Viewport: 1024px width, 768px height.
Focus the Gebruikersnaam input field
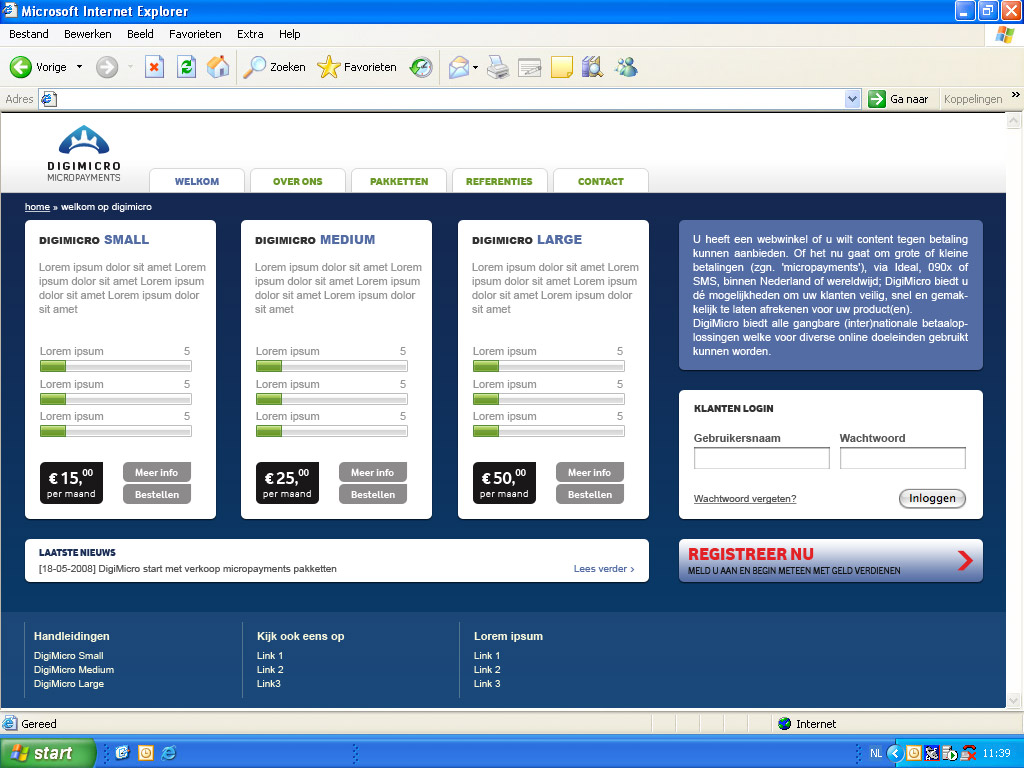coord(761,458)
